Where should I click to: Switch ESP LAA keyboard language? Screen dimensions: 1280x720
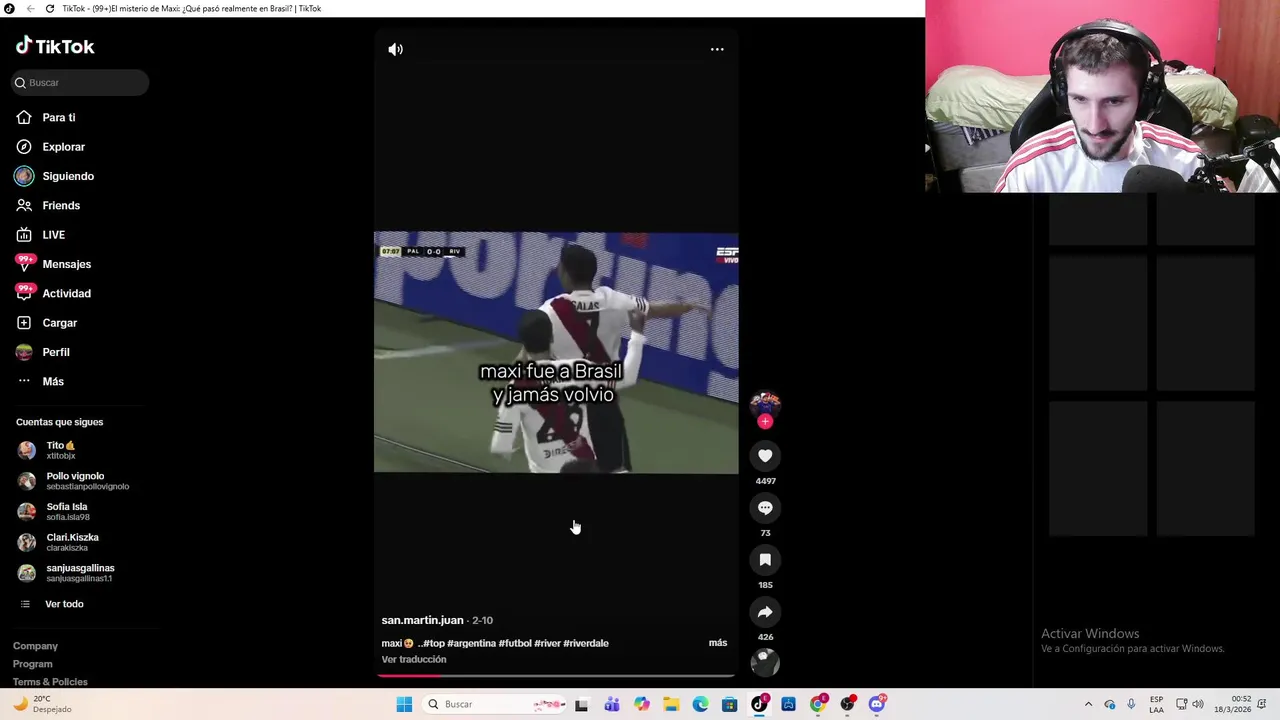(1156, 704)
